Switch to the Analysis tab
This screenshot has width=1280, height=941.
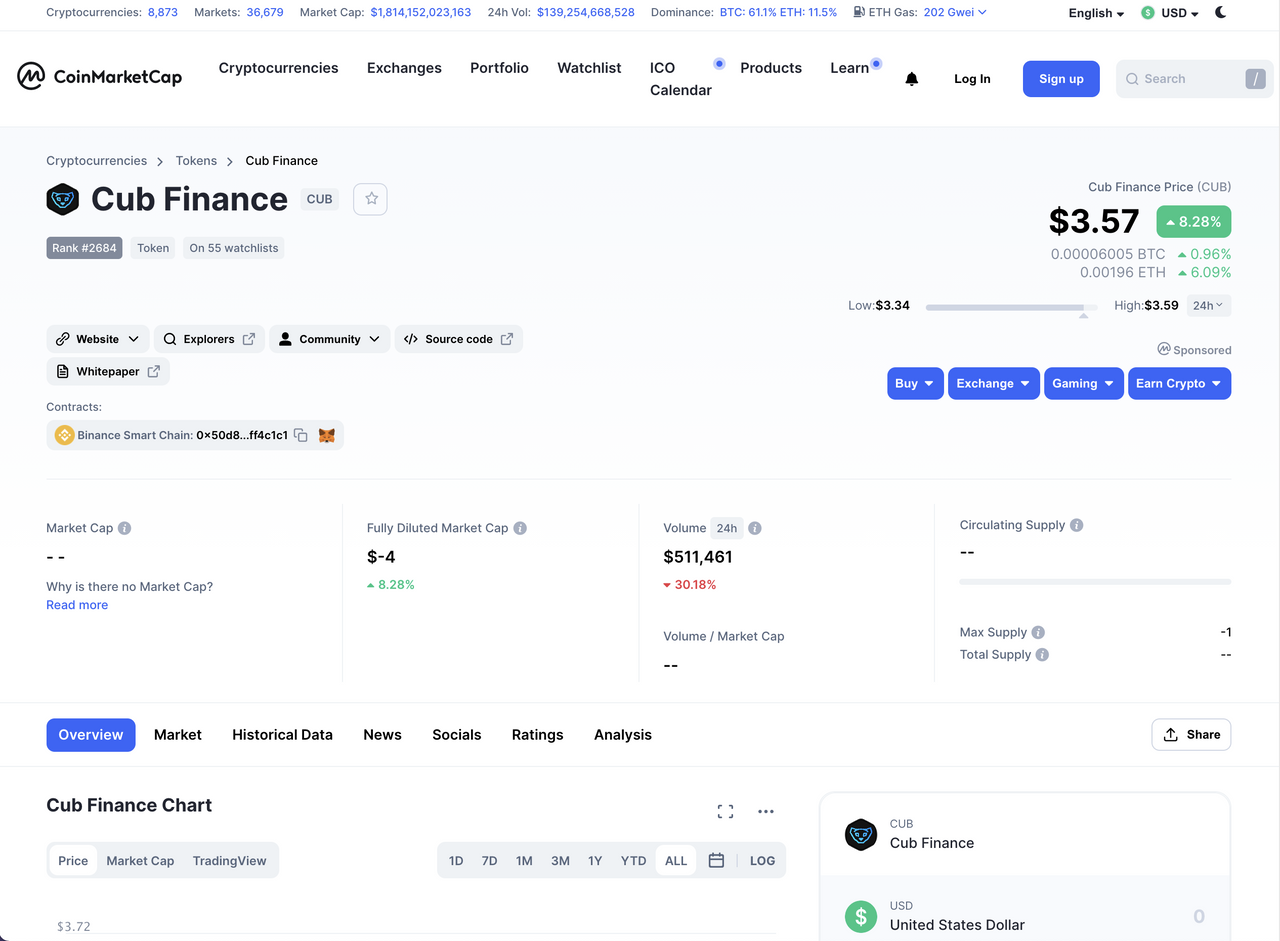tap(623, 734)
